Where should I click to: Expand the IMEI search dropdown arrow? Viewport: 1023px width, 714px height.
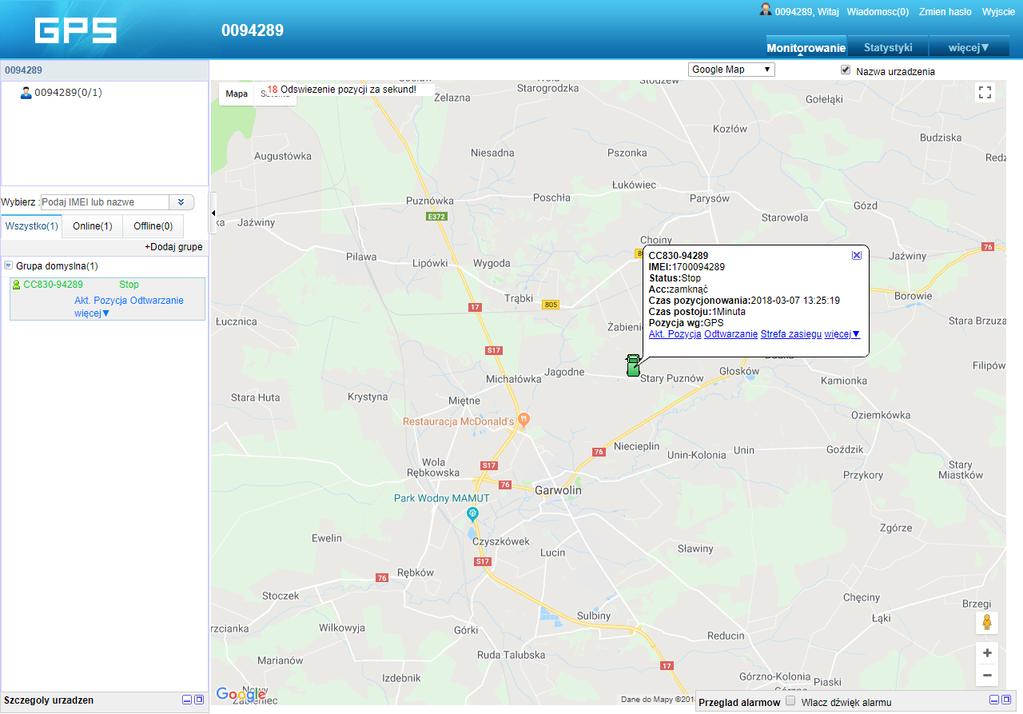[x=181, y=202]
